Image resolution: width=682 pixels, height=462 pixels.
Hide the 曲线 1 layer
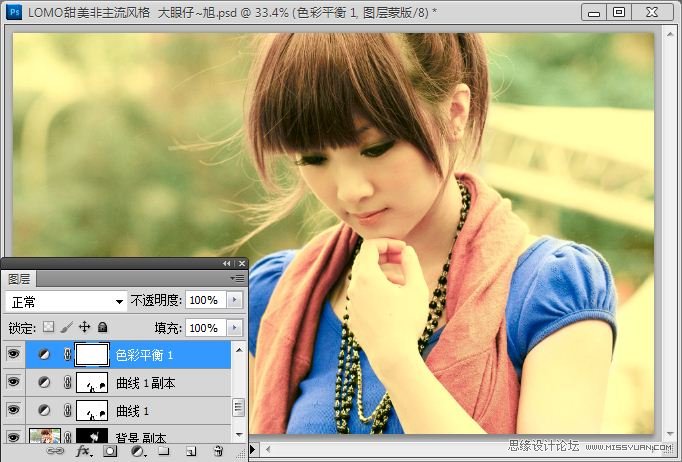click(13, 410)
